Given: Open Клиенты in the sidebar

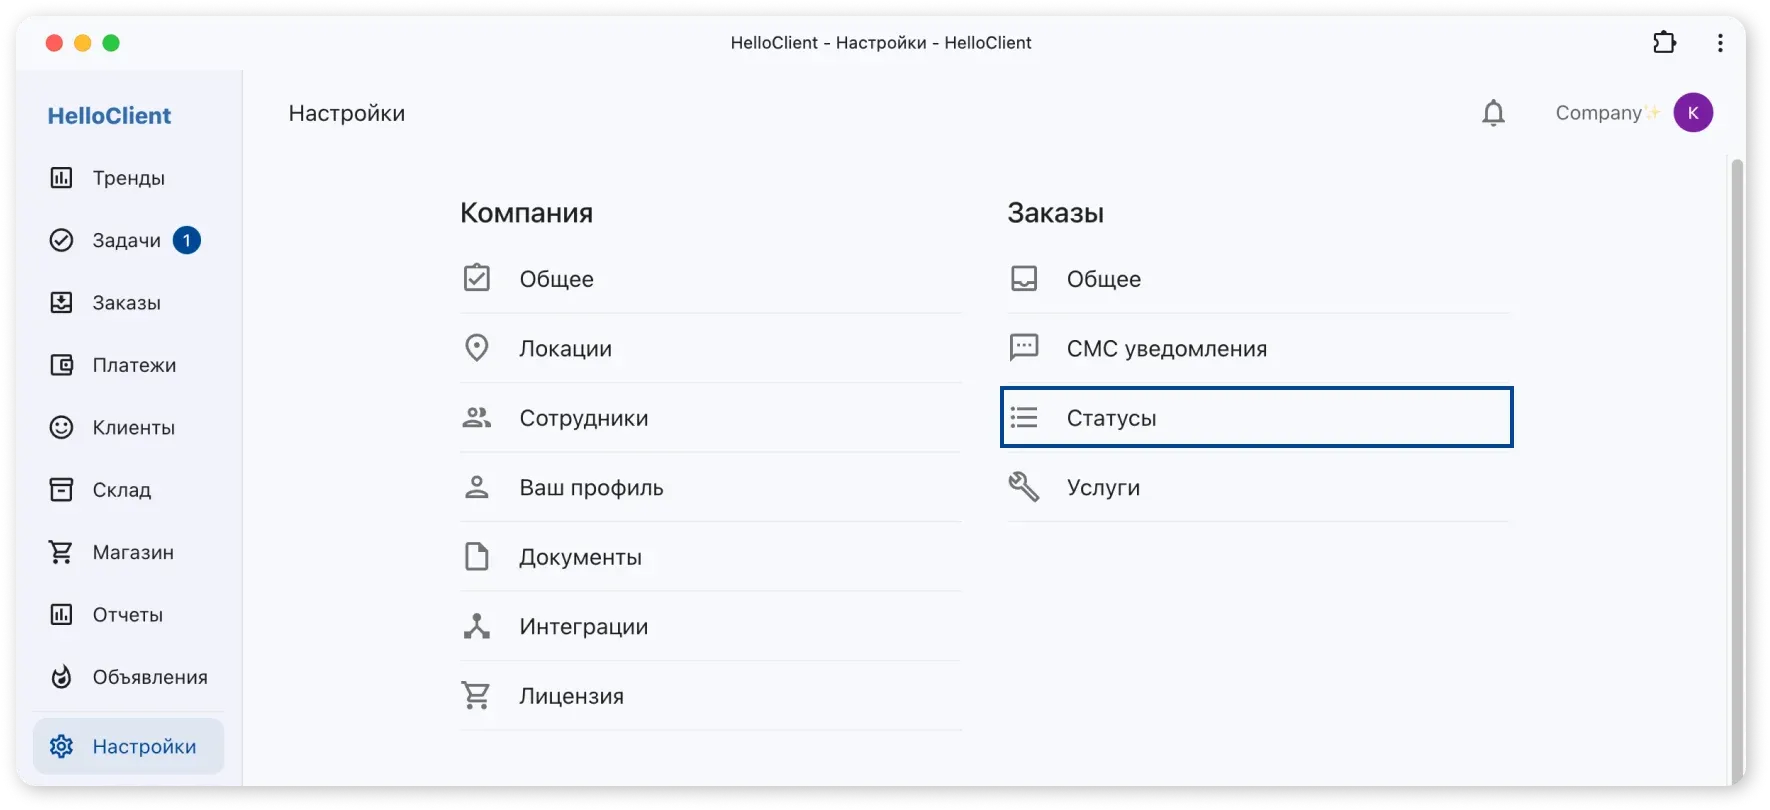Looking at the screenshot, I should [x=129, y=428].
